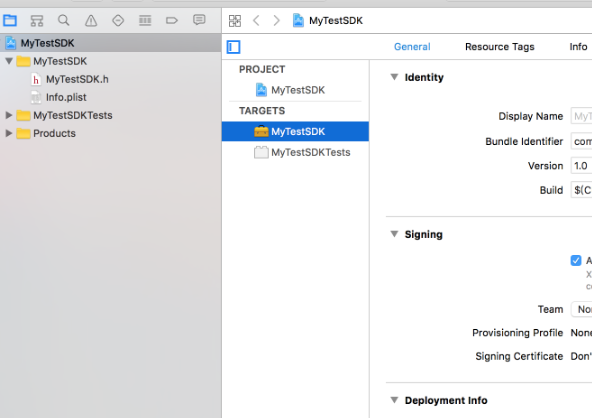Open the Find navigator magnifier icon

tap(63, 20)
